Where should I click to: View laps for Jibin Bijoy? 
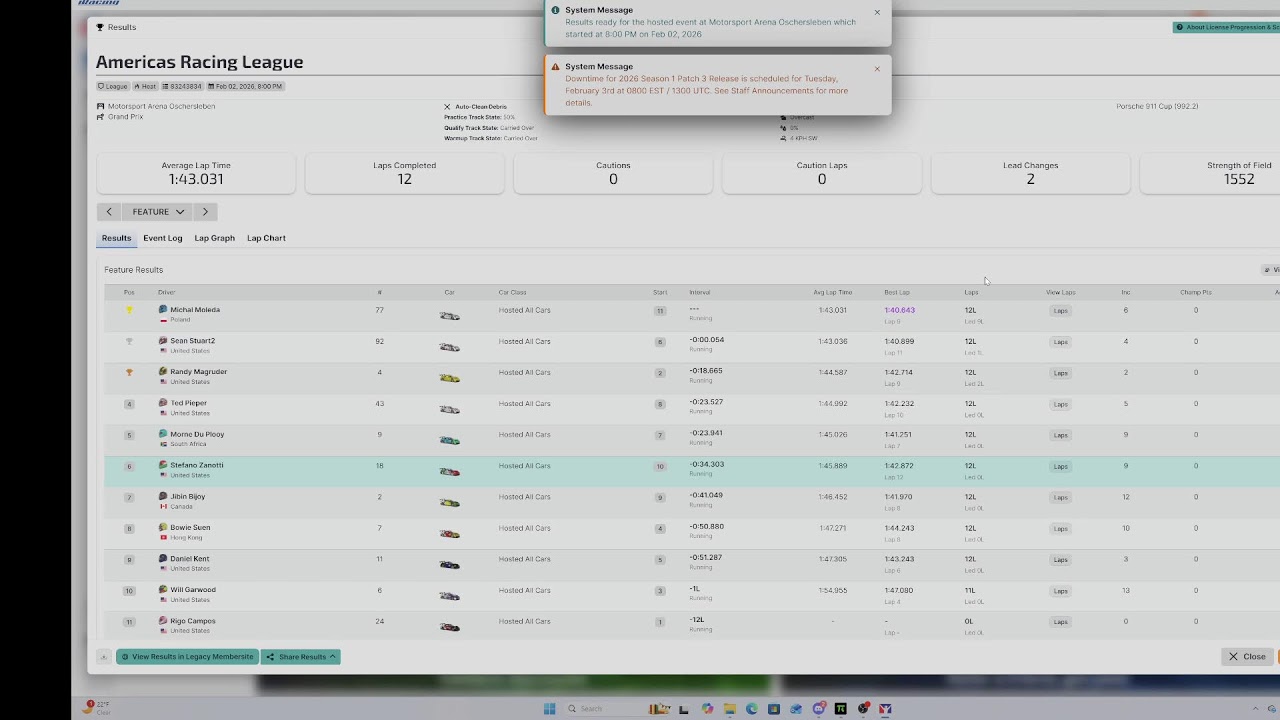1061,497
